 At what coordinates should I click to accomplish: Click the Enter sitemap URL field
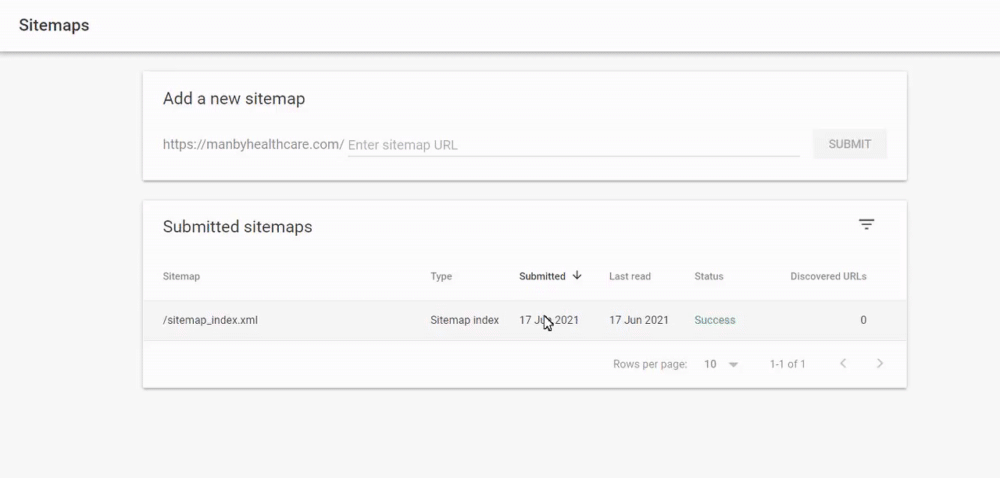[x=573, y=145]
